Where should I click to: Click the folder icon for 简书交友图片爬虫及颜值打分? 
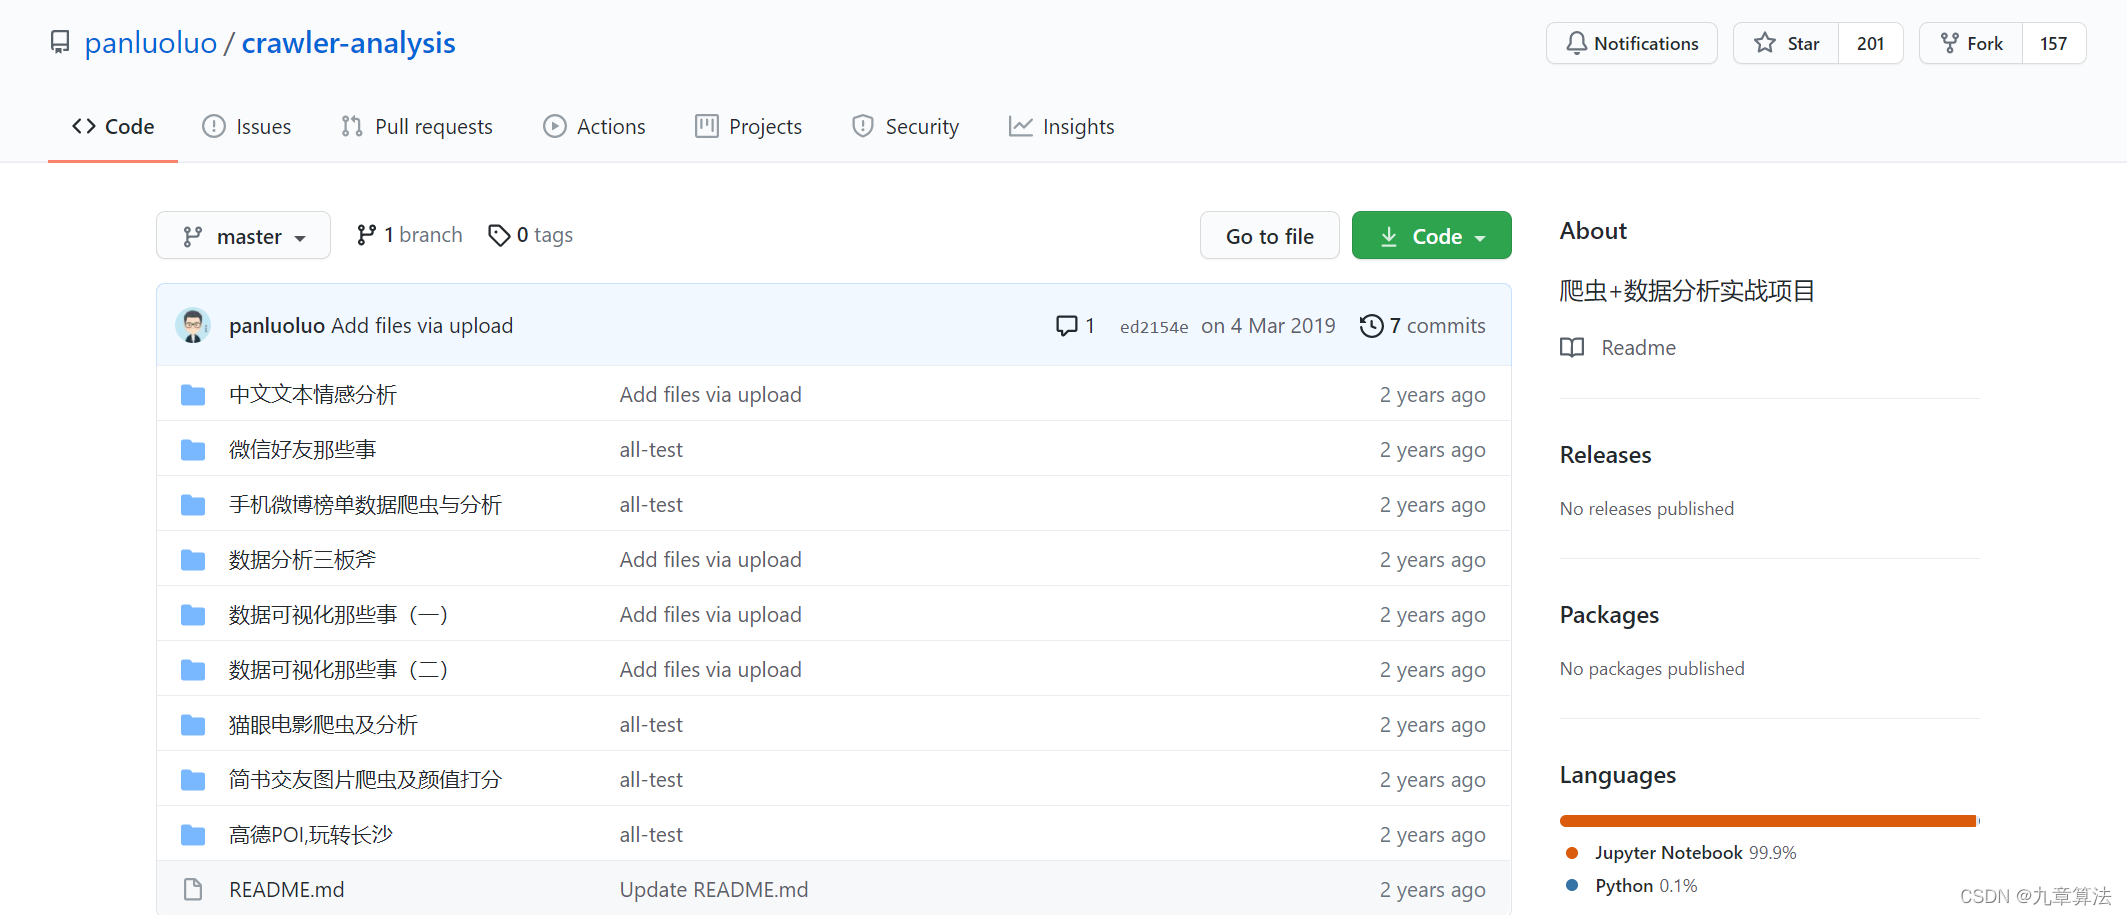coord(193,780)
